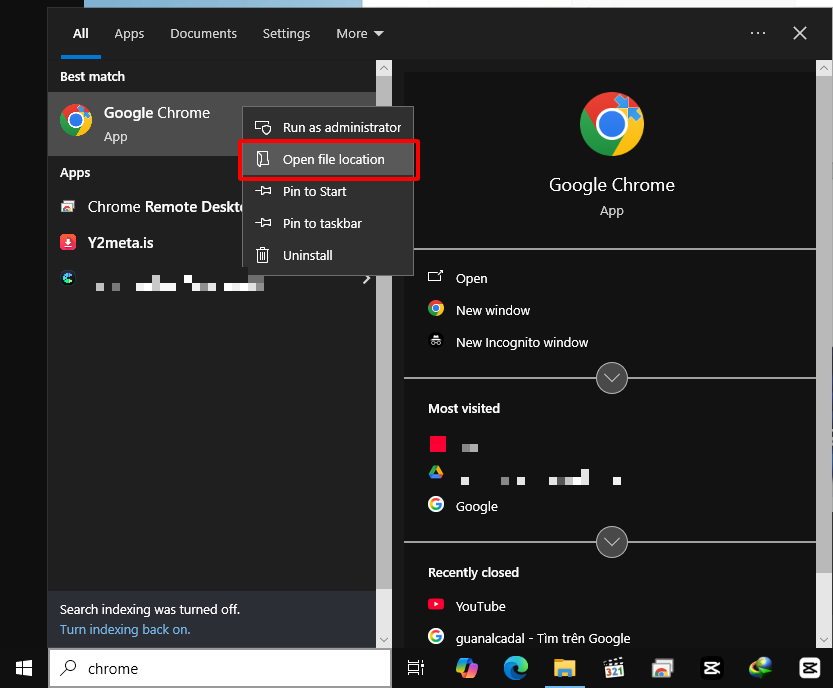This screenshot has height=688, width=833.
Task: Open a New window from Chrome results pane
Action: [x=491, y=310]
